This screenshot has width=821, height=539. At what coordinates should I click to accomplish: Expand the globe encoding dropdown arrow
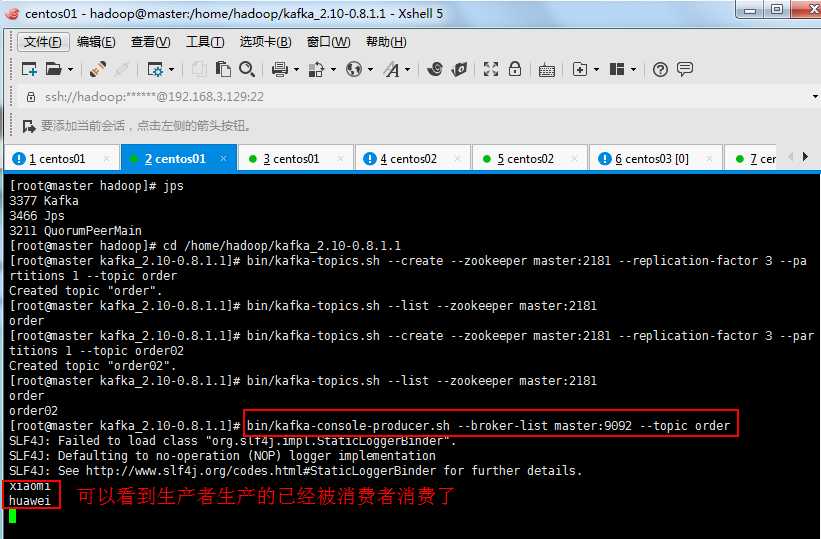coord(370,69)
